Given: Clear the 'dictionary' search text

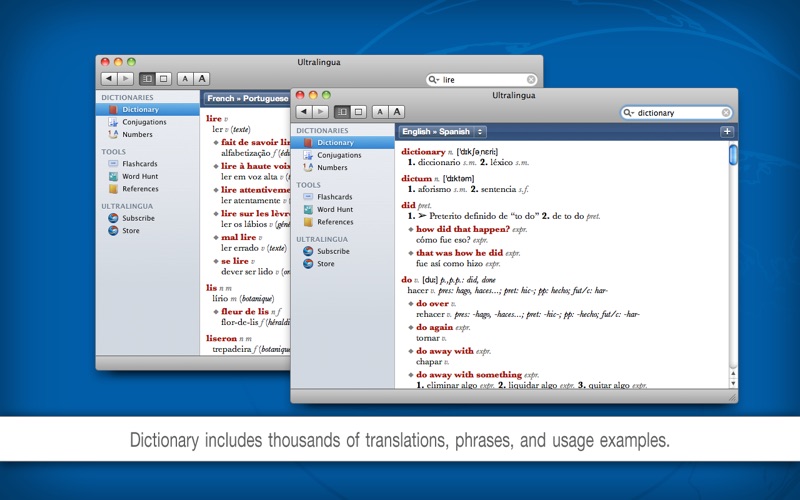Looking at the screenshot, I should pyautogui.click(x=726, y=113).
